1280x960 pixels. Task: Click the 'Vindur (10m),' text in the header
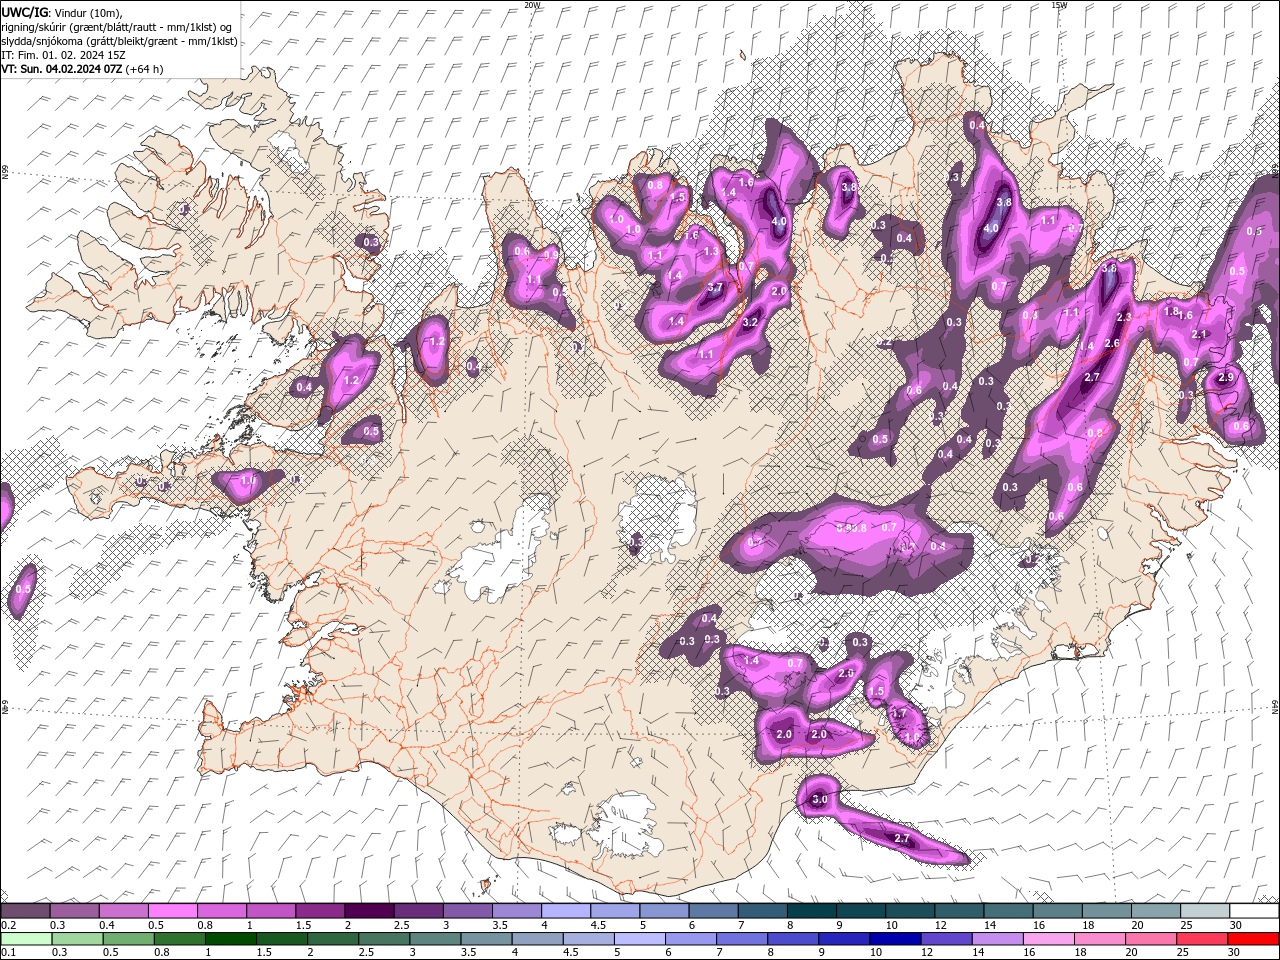click(88, 12)
